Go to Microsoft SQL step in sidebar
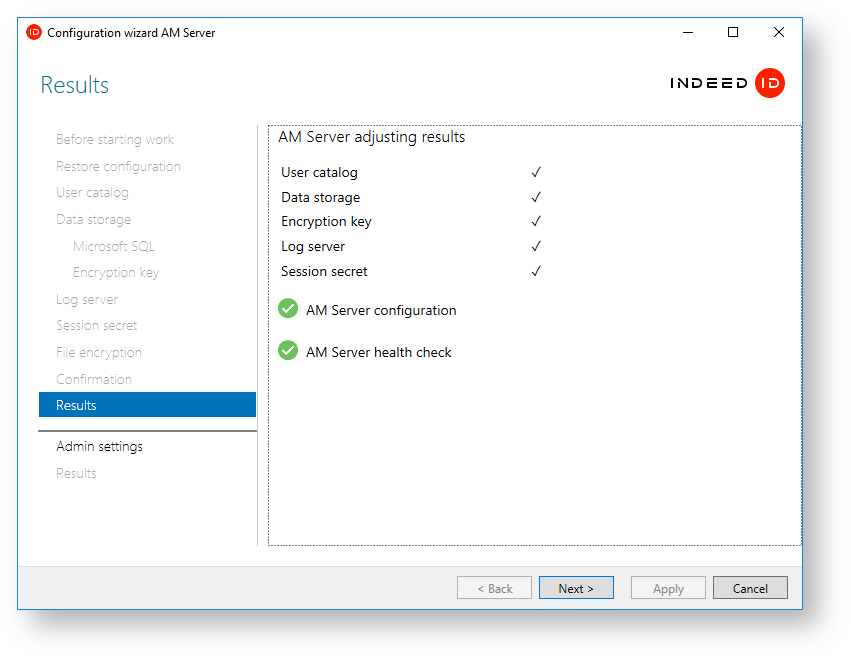This screenshot has width=851, height=658. [114, 246]
